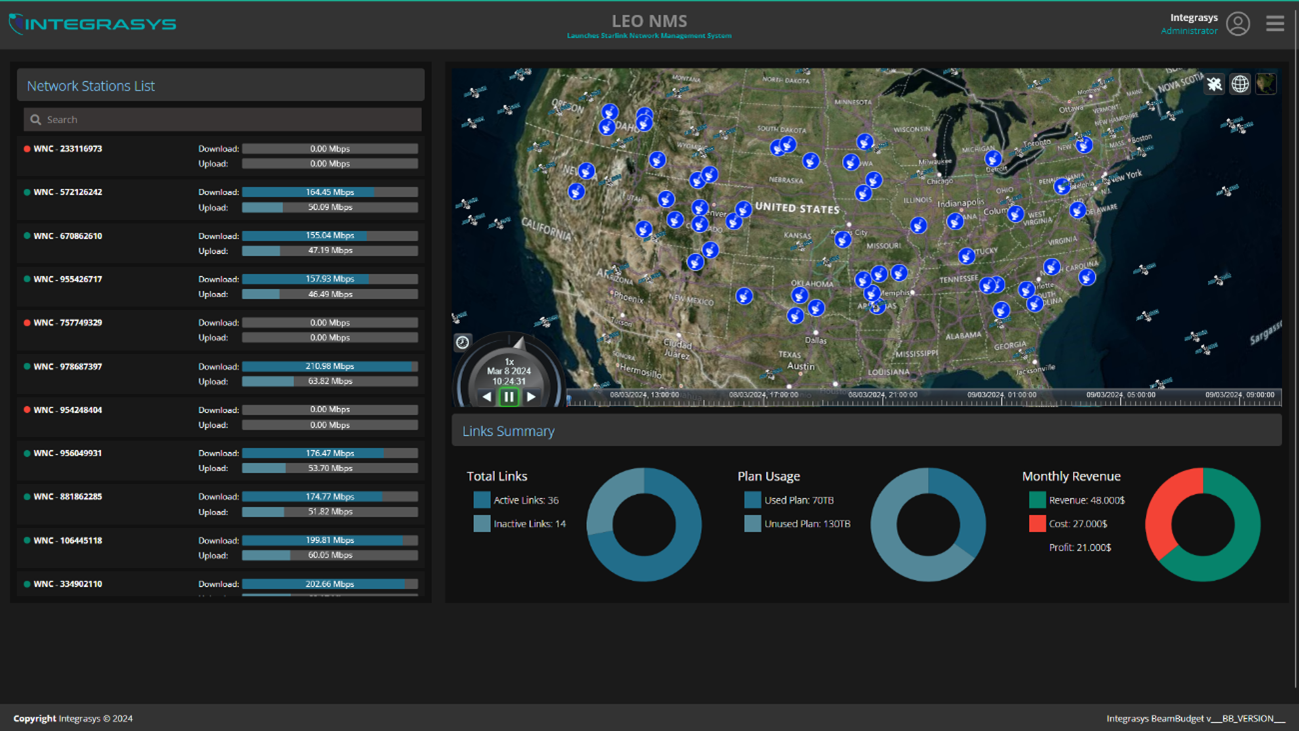Pause the simulation playback
Viewport: 1299px width, 731px height.
508,396
